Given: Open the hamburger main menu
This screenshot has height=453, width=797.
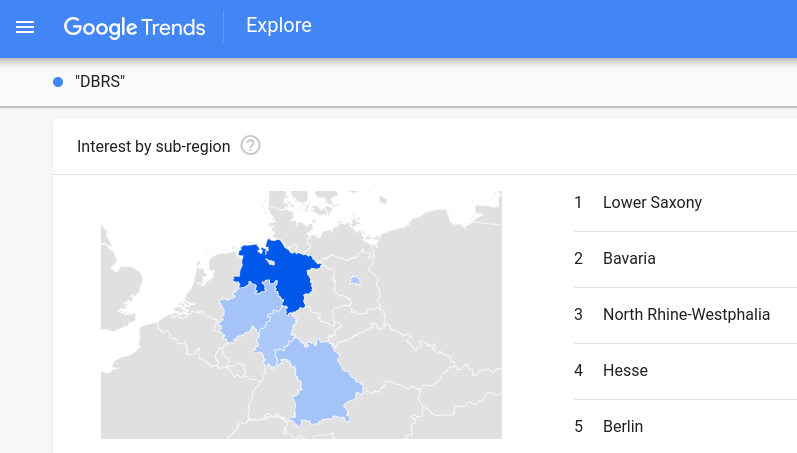Looking at the screenshot, I should click(25, 27).
